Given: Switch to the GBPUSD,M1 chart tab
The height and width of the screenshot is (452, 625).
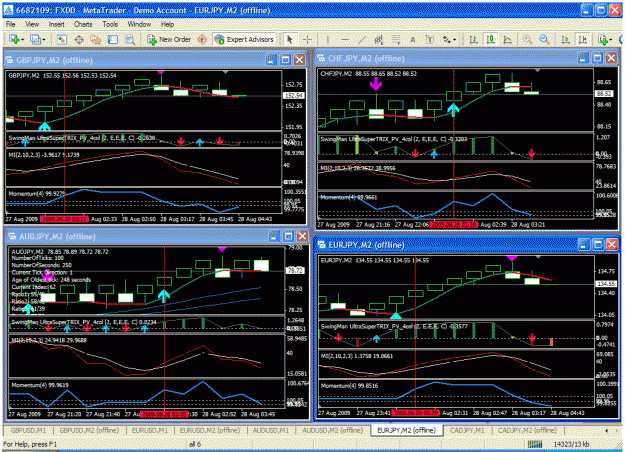Looking at the screenshot, I should (x=29, y=430).
